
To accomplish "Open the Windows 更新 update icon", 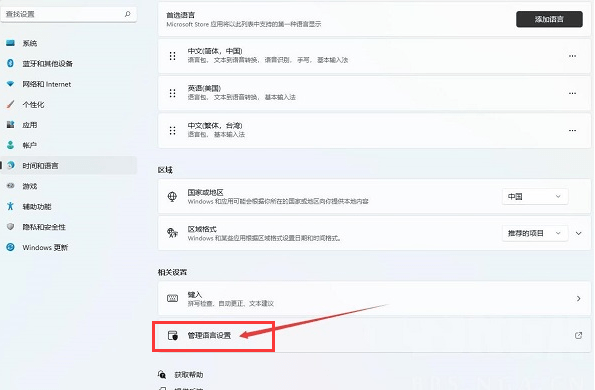I will (x=10, y=247).
